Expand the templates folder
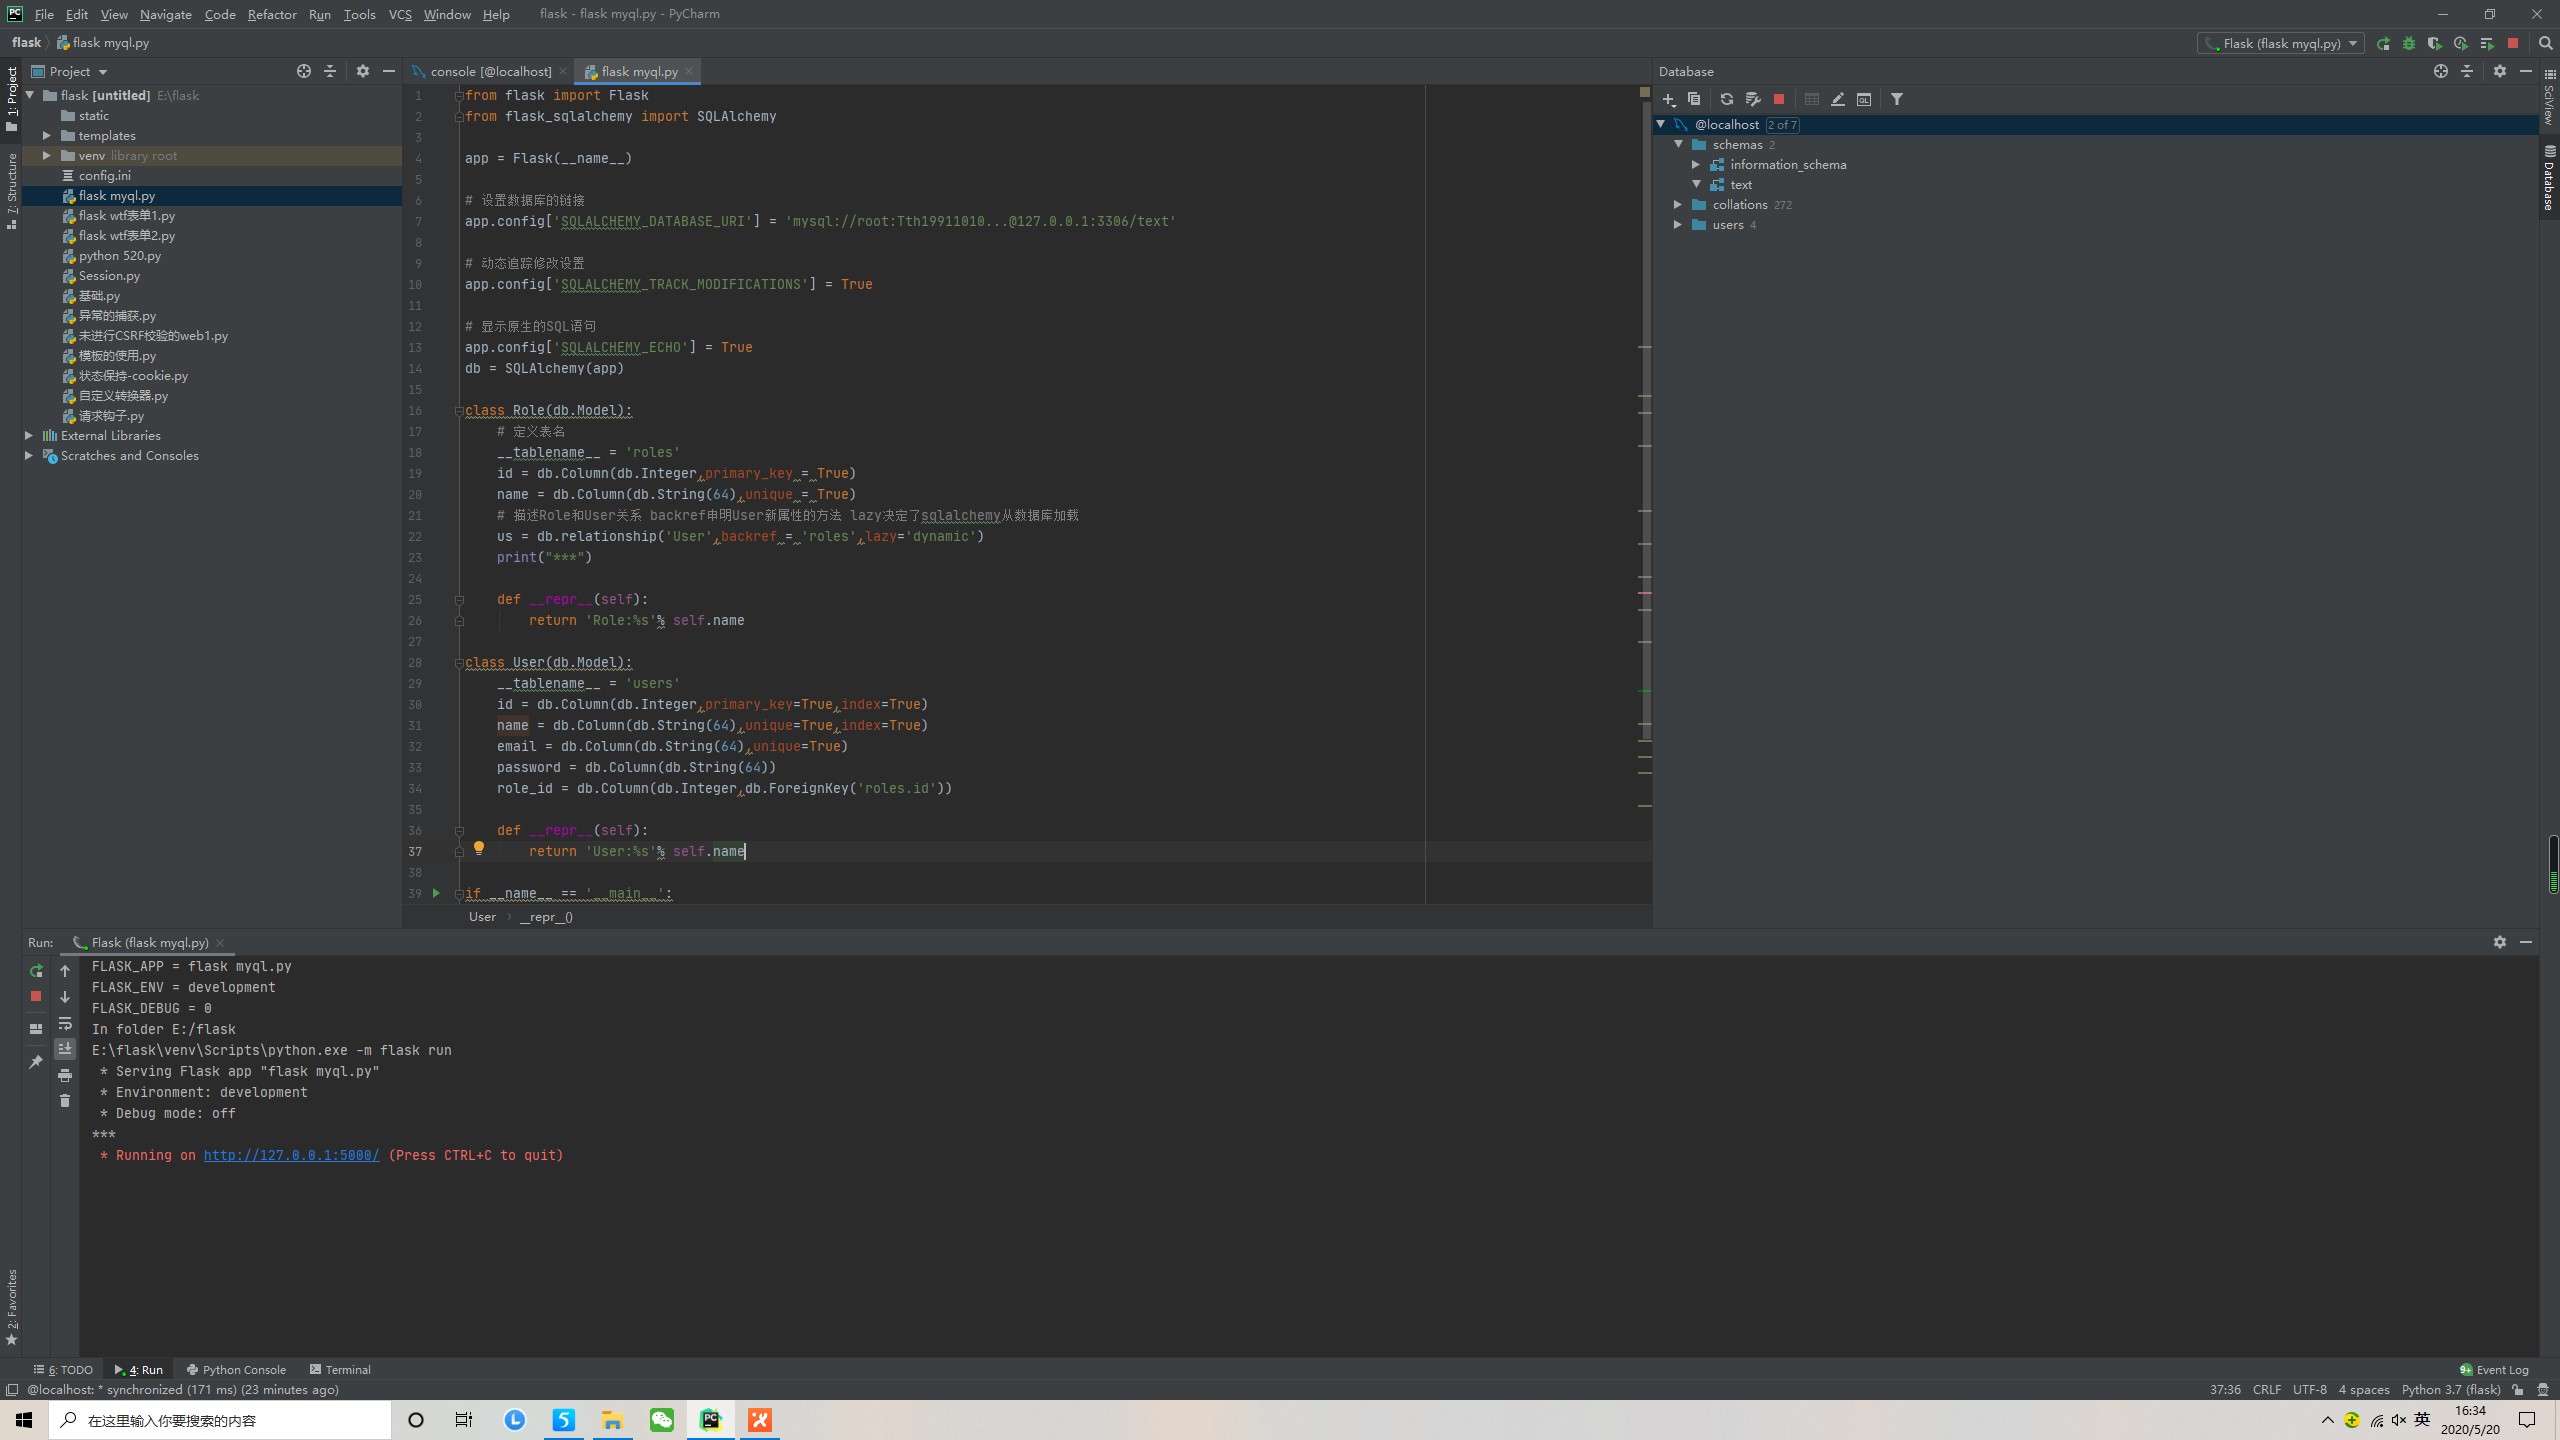Image resolution: width=2560 pixels, height=1440 pixels. coord(47,135)
